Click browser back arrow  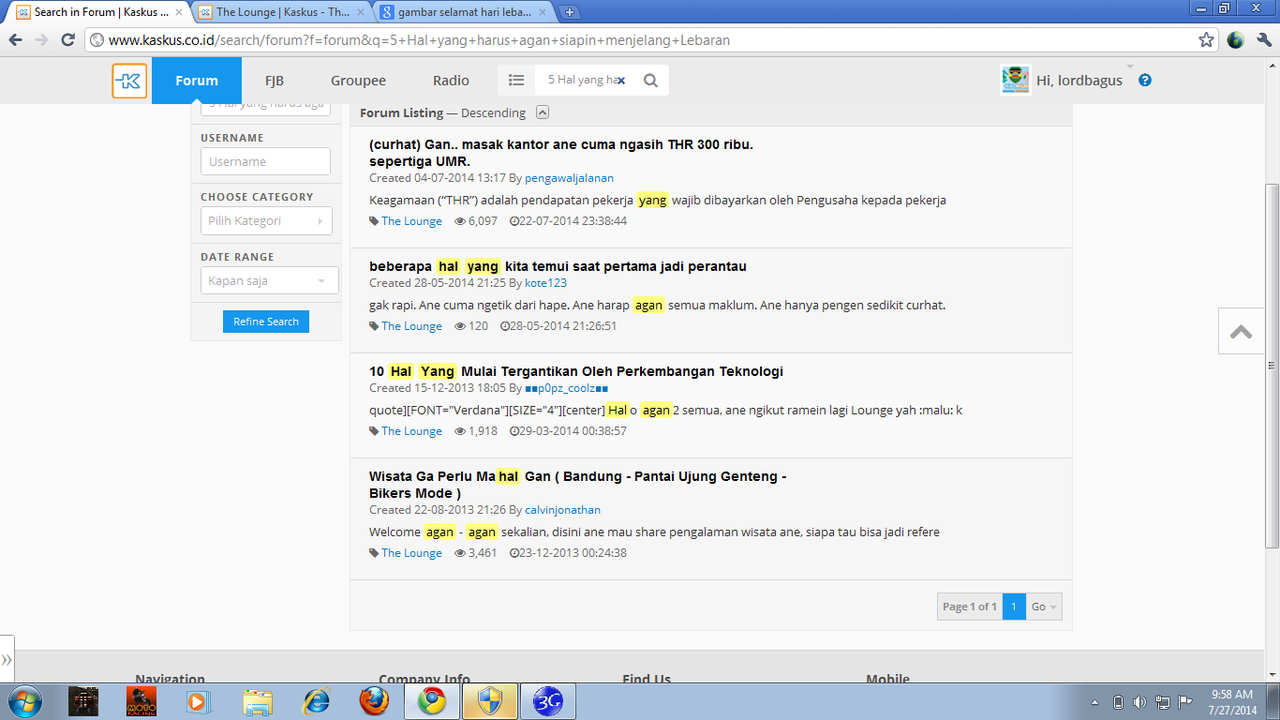pyautogui.click(x=15, y=40)
